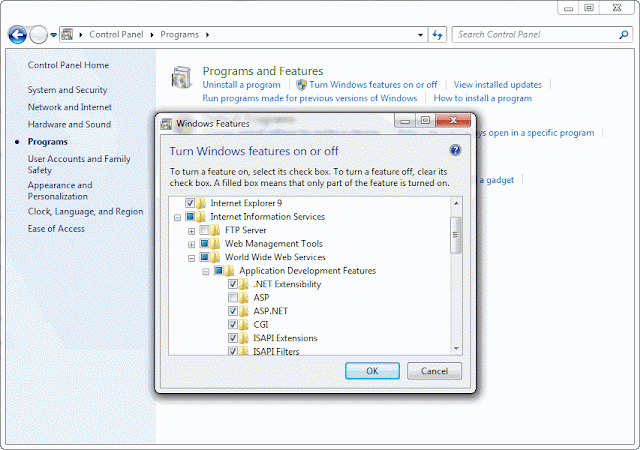Open the address bar history dropdown
This screenshot has width=640, height=450.
tap(420, 35)
